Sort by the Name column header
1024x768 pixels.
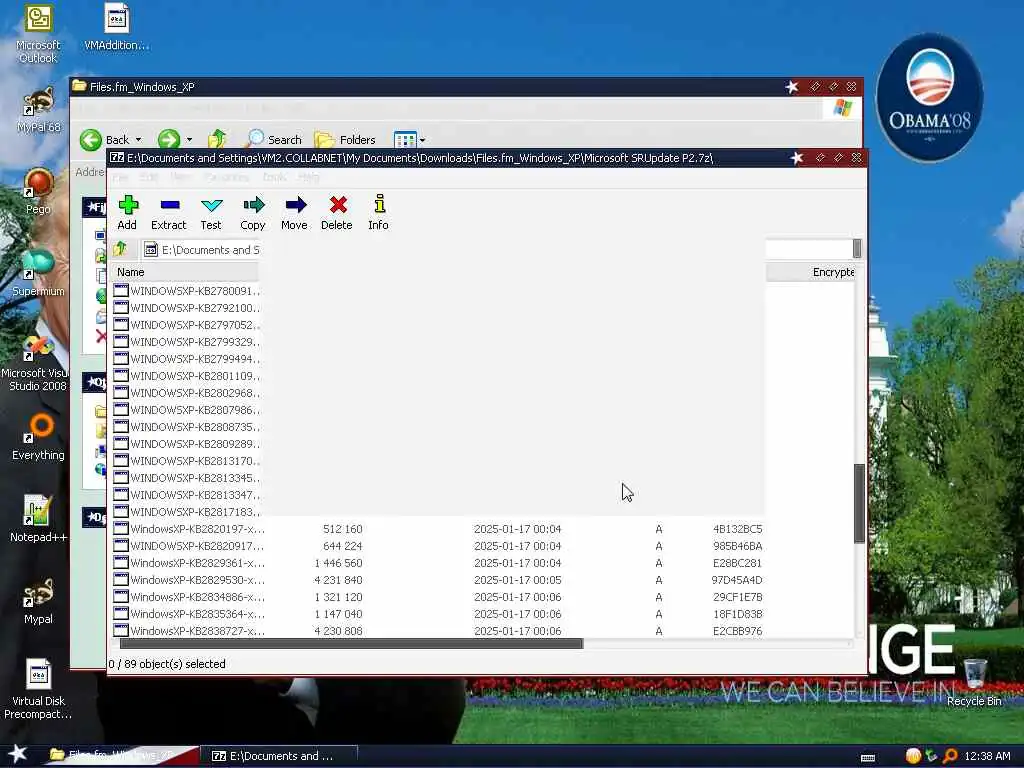pos(185,272)
